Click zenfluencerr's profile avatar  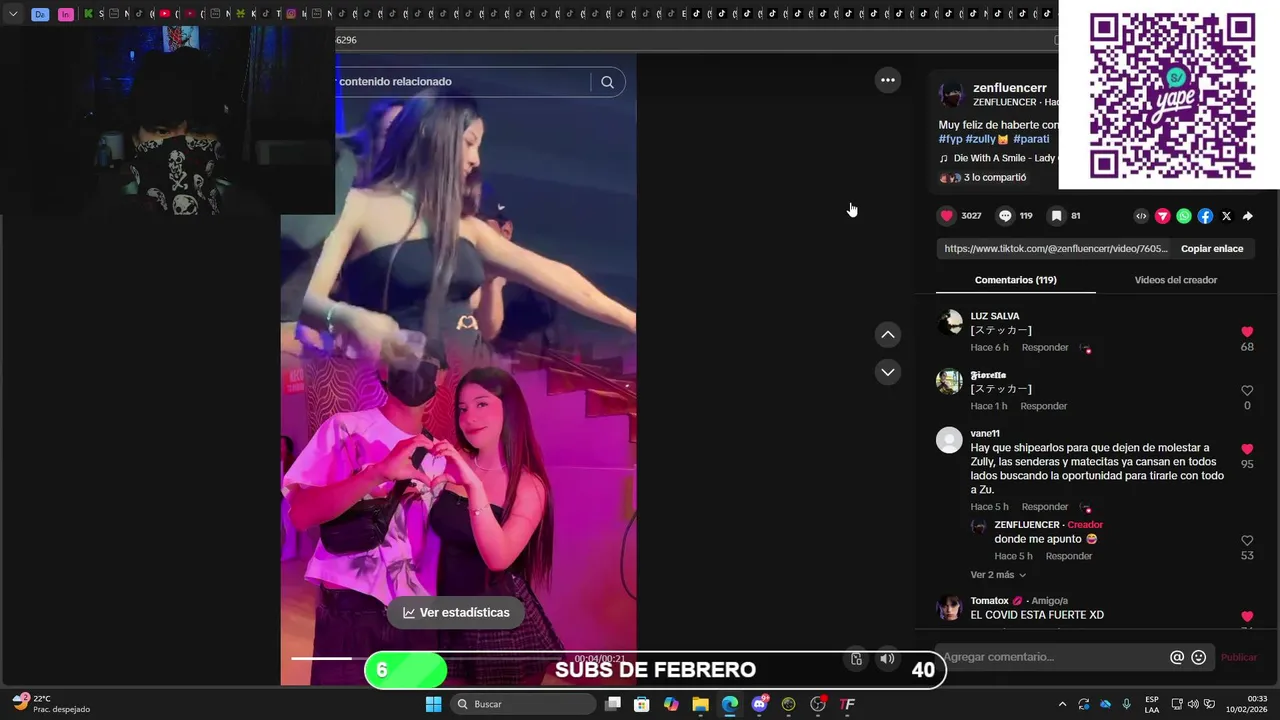tap(951, 95)
